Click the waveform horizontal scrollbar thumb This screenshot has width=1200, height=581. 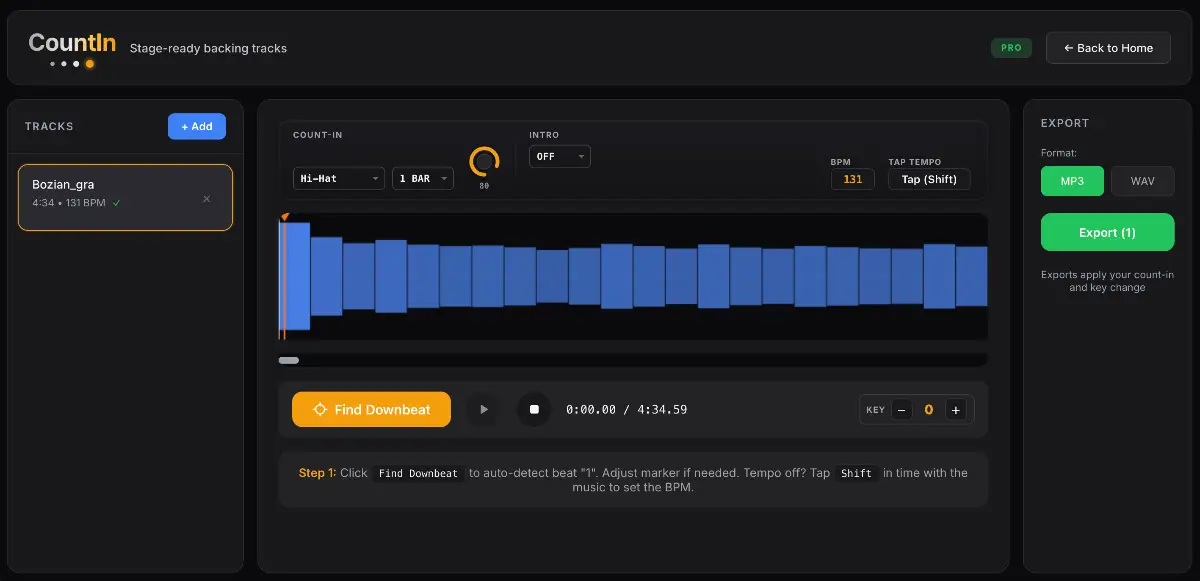pyautogui.click(x=289, y=360)
